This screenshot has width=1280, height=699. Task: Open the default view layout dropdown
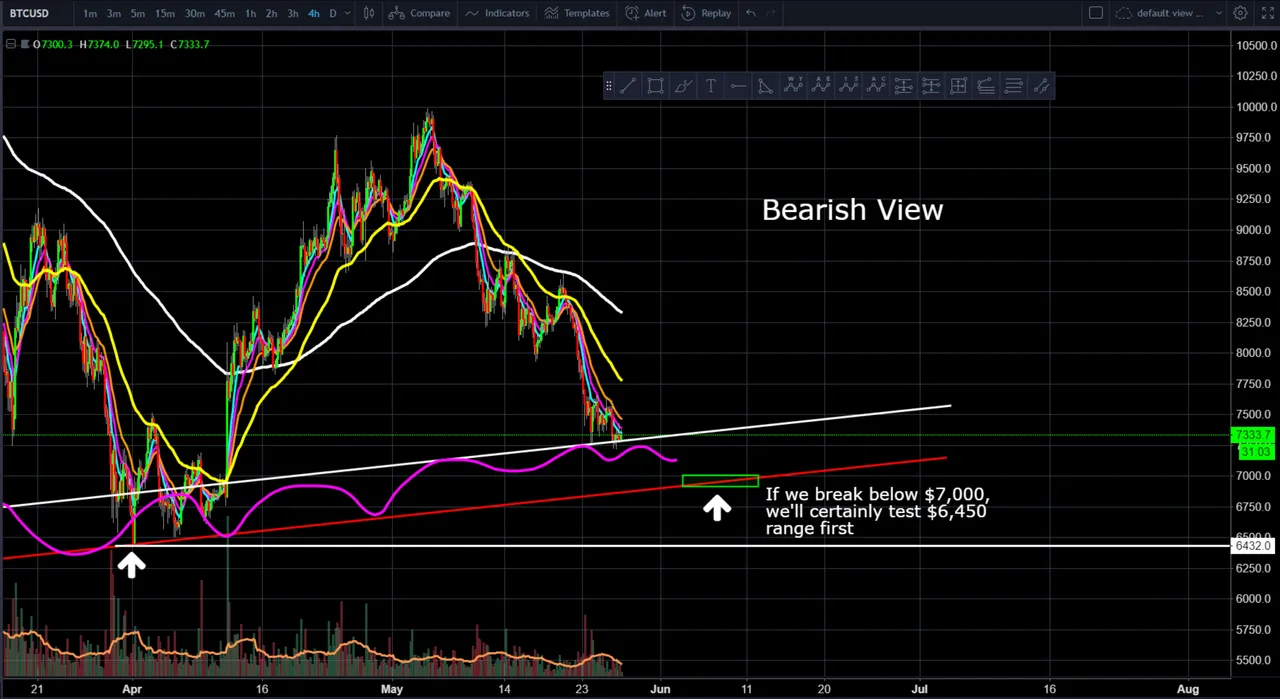coord(1170,13)
